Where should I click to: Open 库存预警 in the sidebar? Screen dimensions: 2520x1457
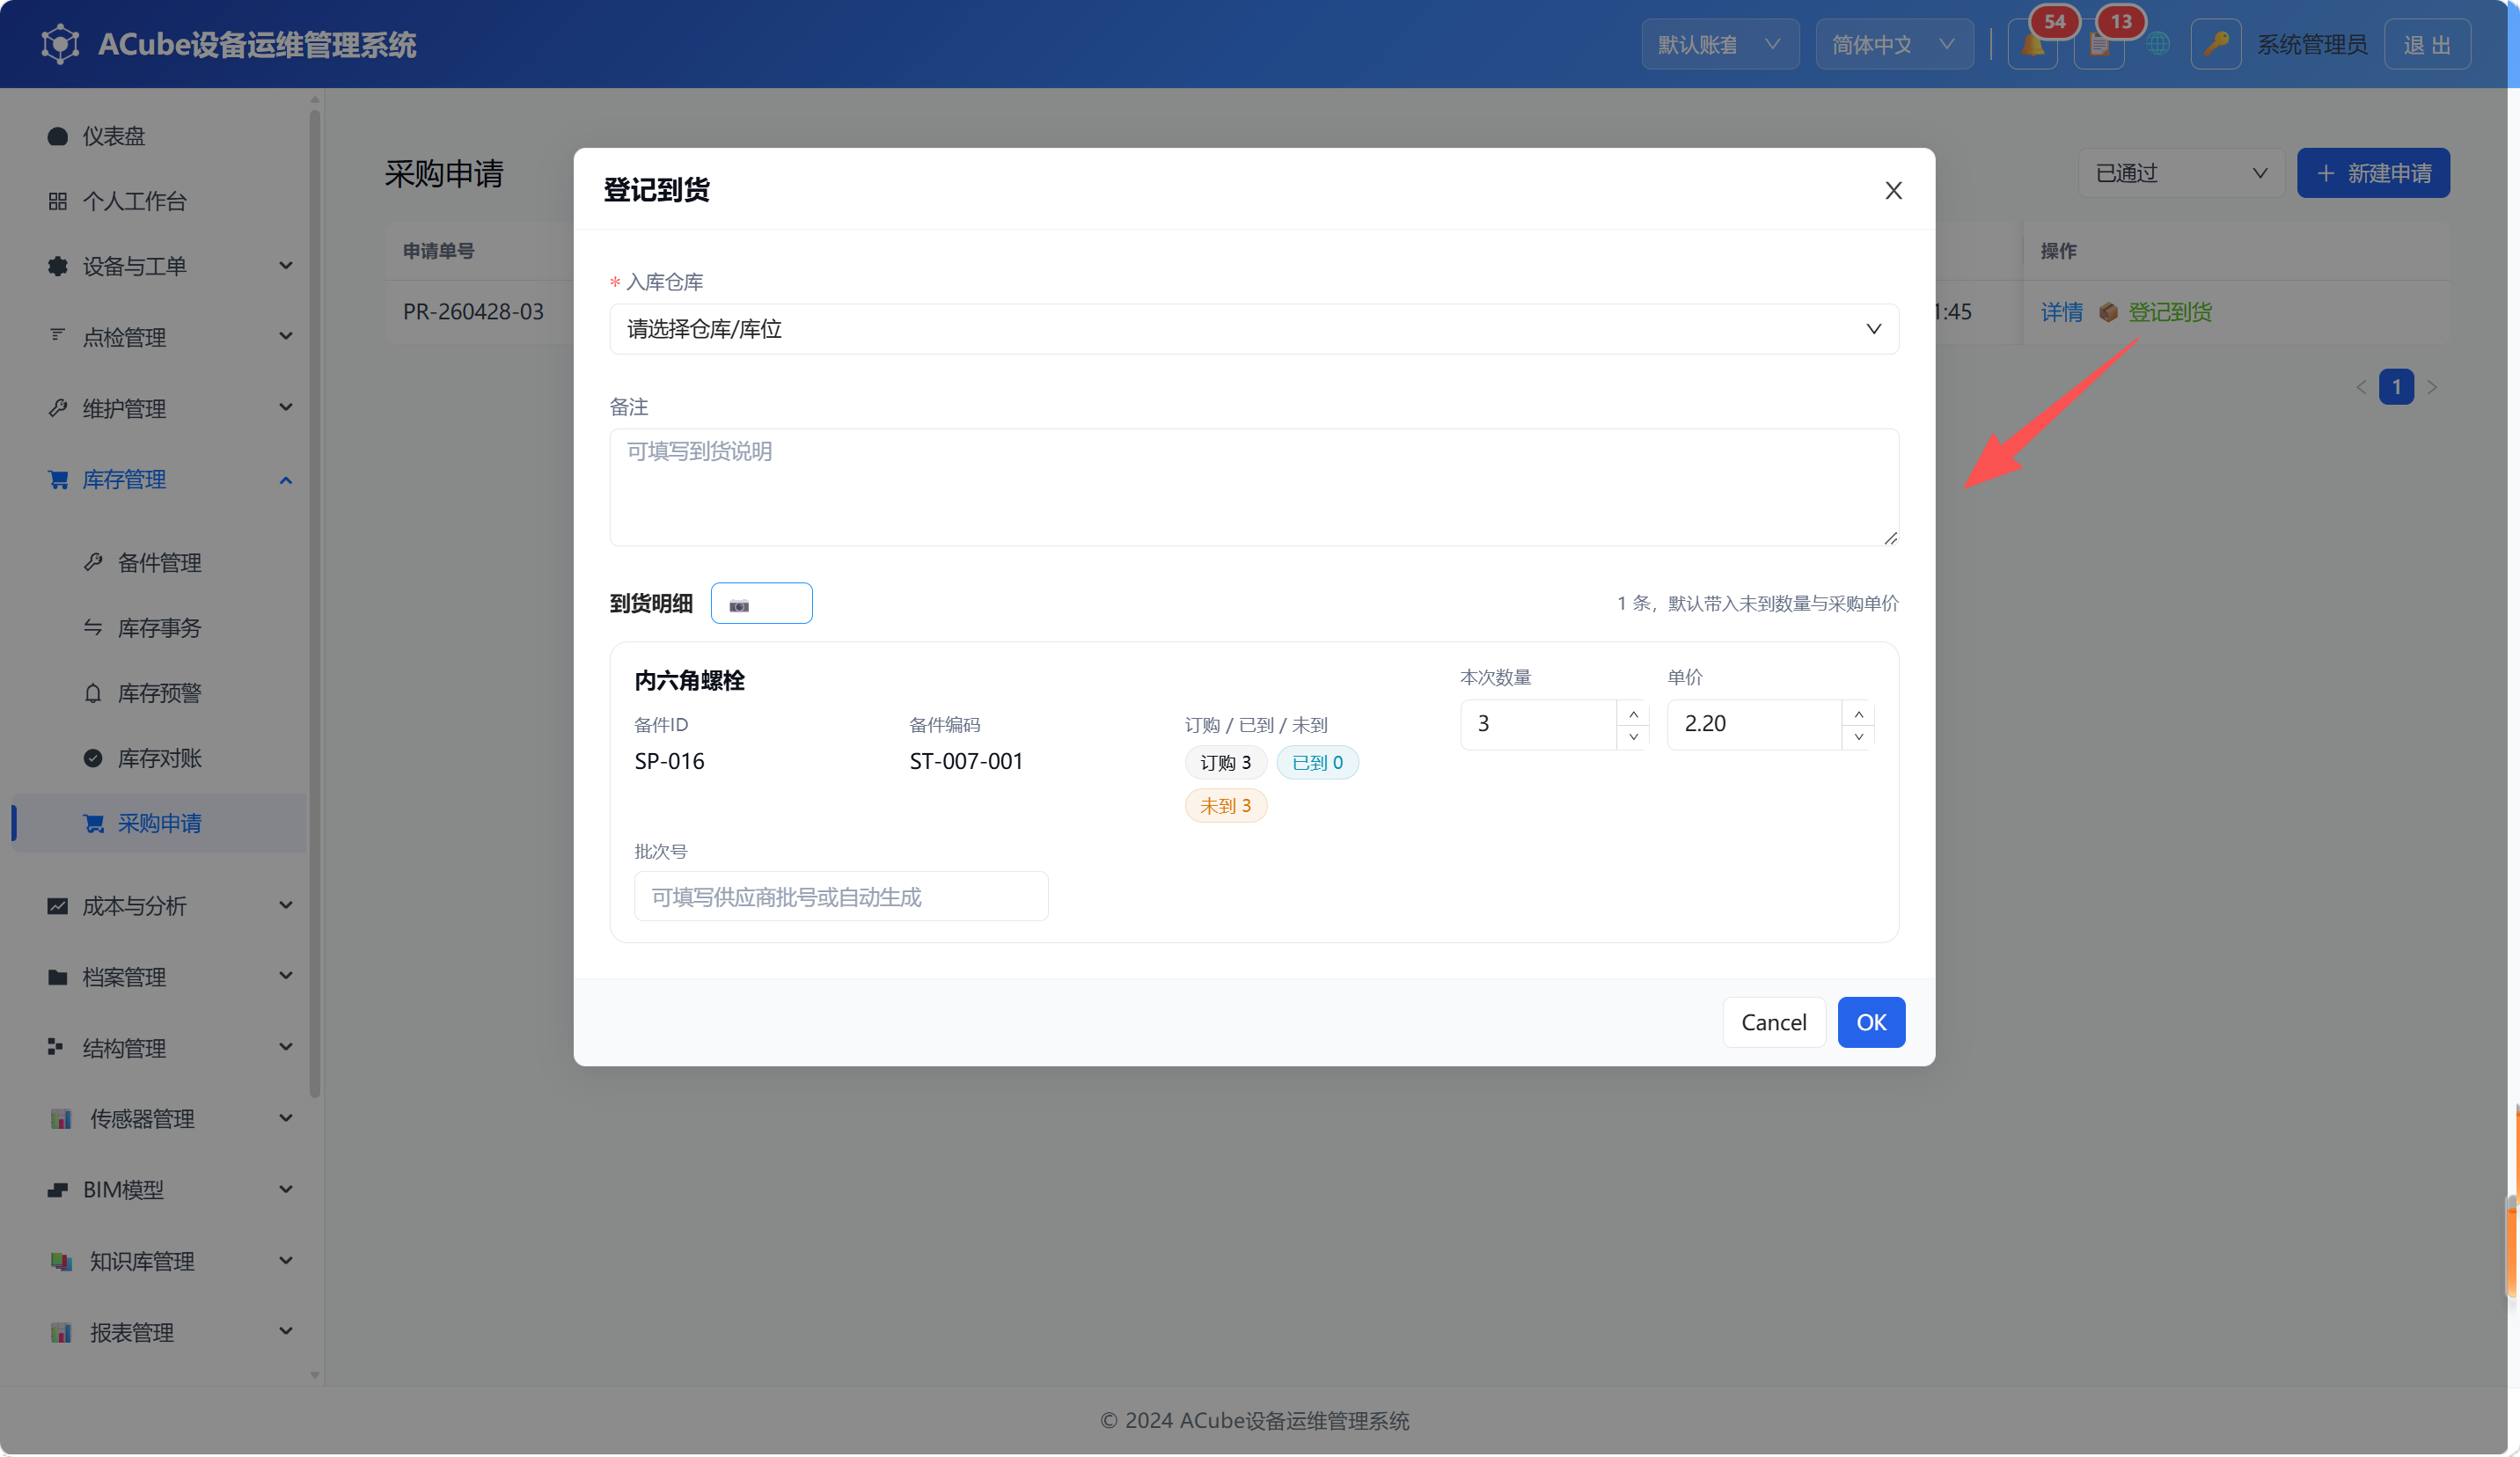point(160,693)
